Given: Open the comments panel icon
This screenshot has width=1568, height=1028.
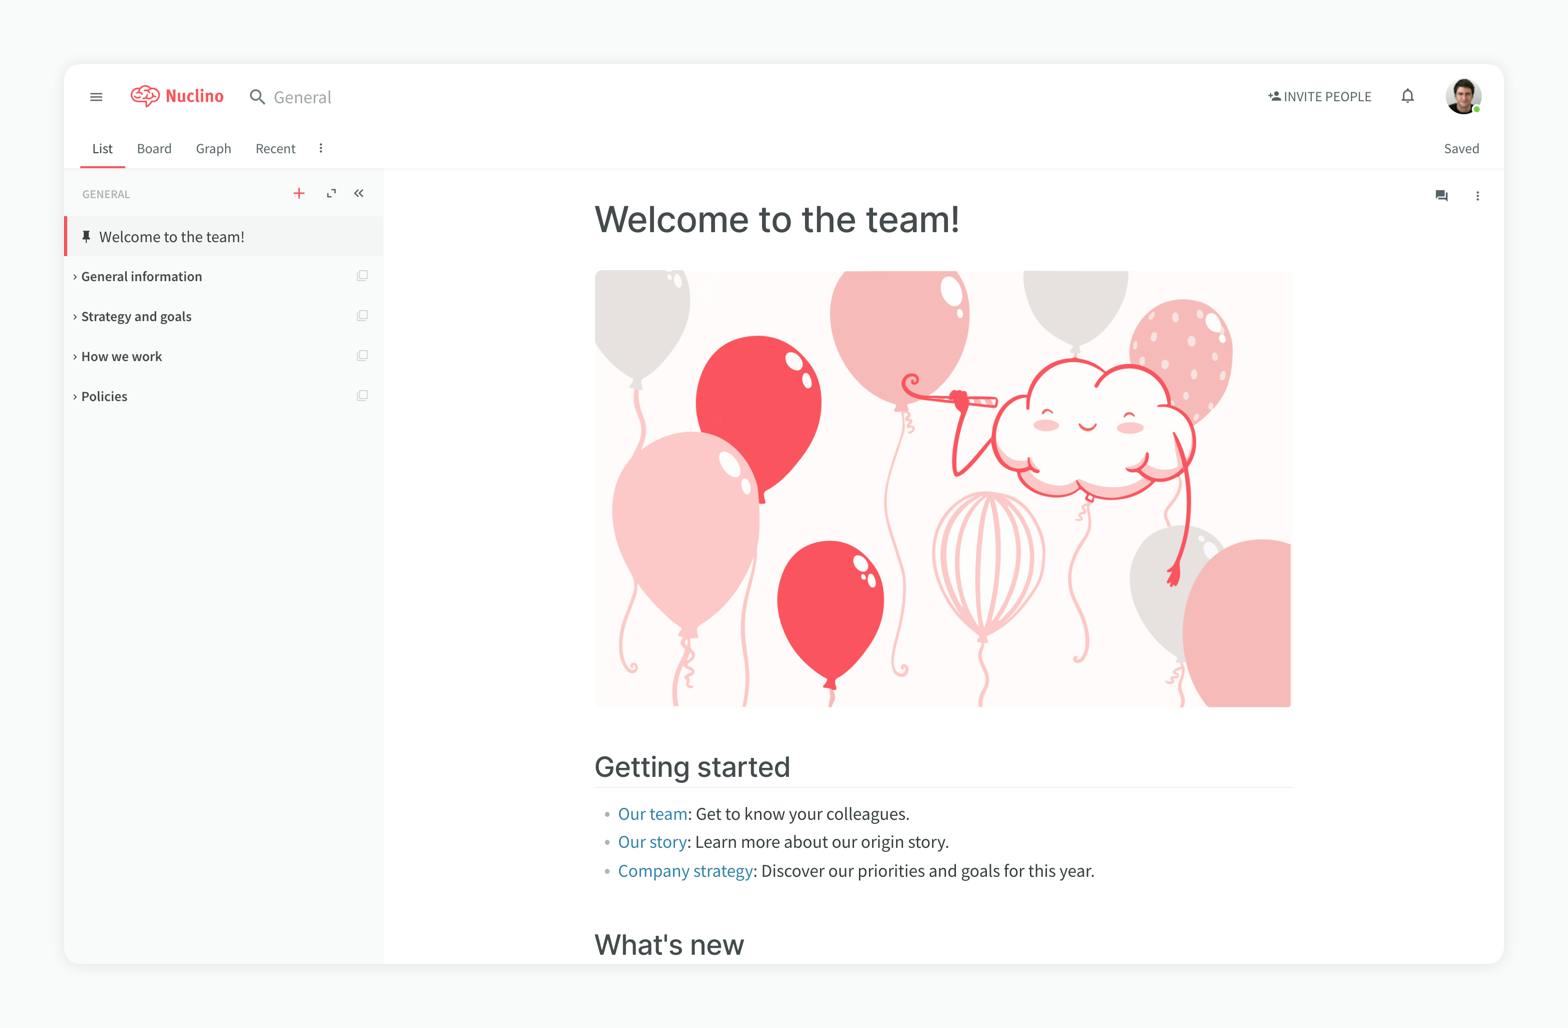Looking at the screenshot, I should (1441, 196).
